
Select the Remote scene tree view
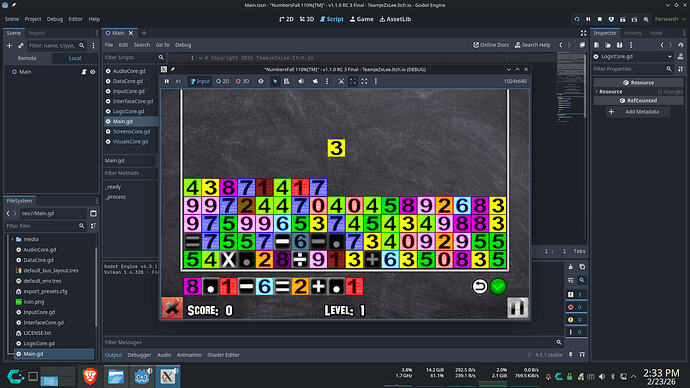click(x=27, y=58)
